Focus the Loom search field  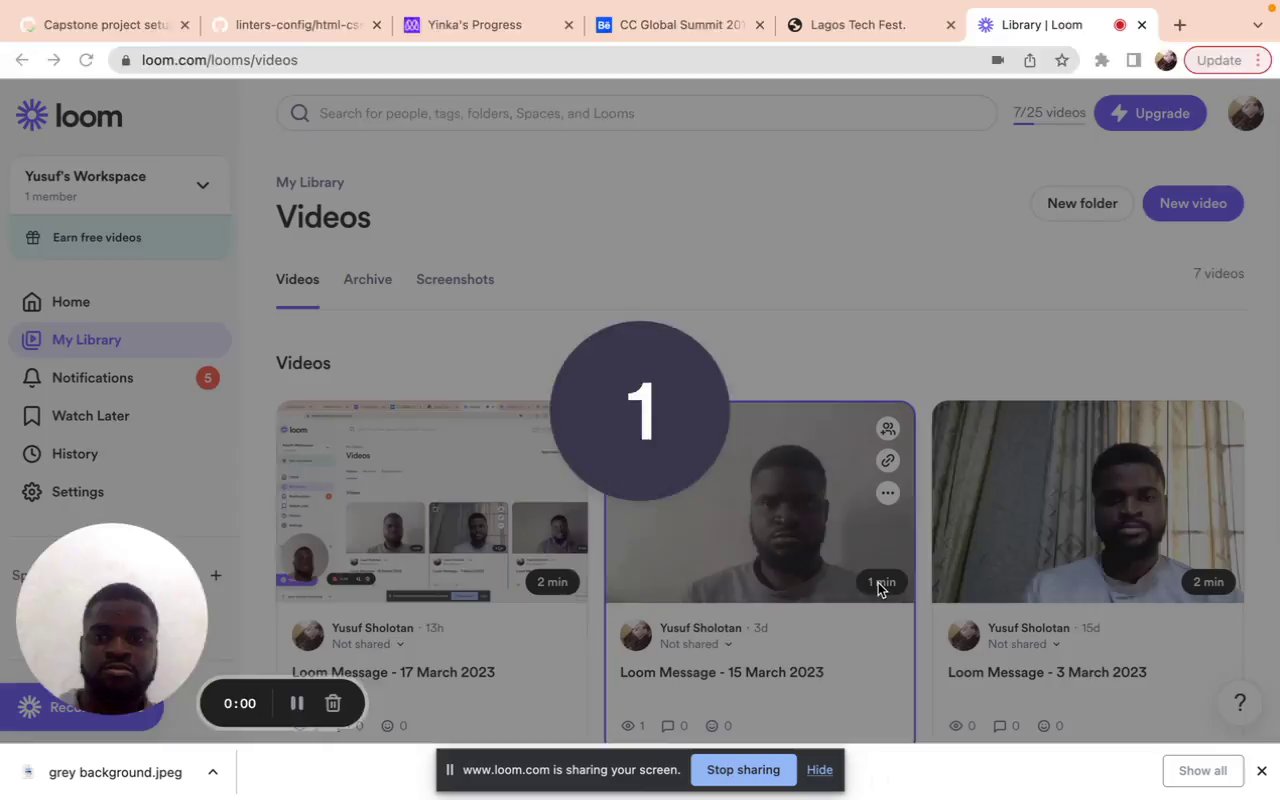[636, 113]
